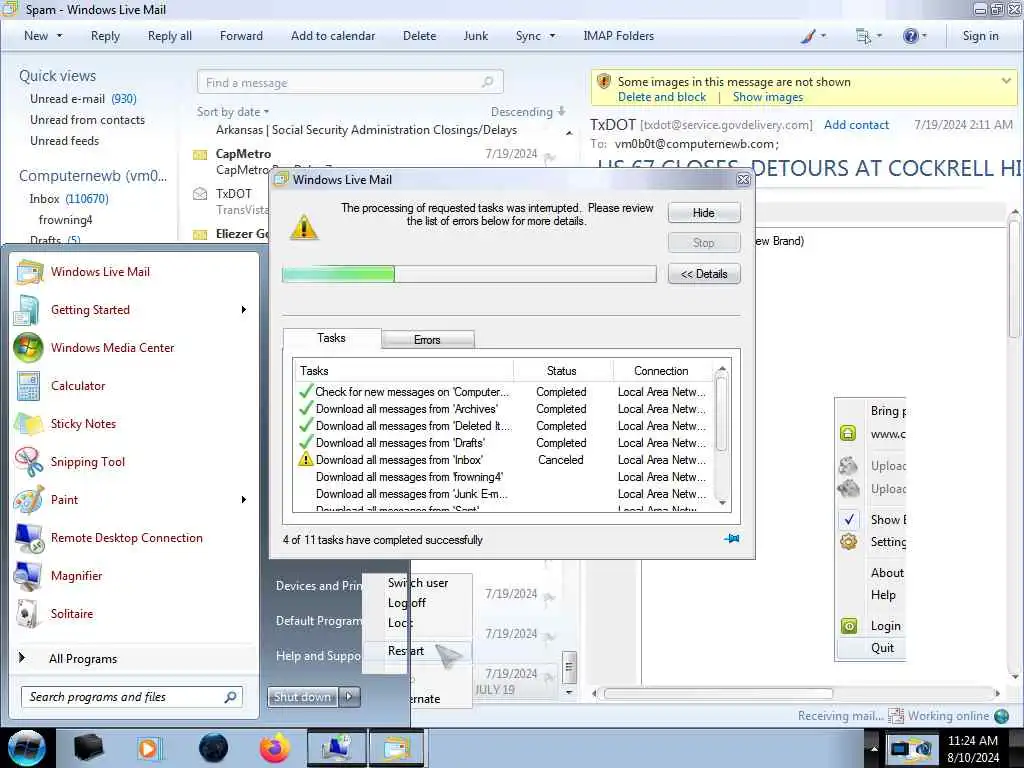Click the Hide button in dialog

pyautogui.click(x=704, y=213)
